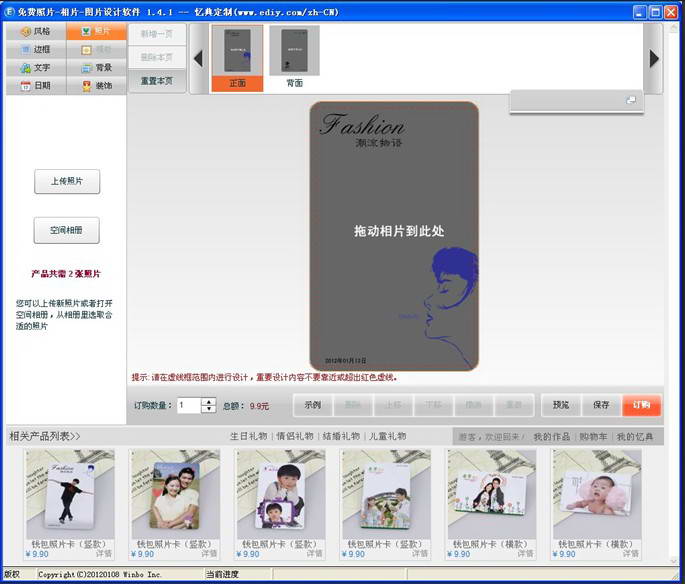
Task: Open 详情 link of the first product
Action: 103,553
